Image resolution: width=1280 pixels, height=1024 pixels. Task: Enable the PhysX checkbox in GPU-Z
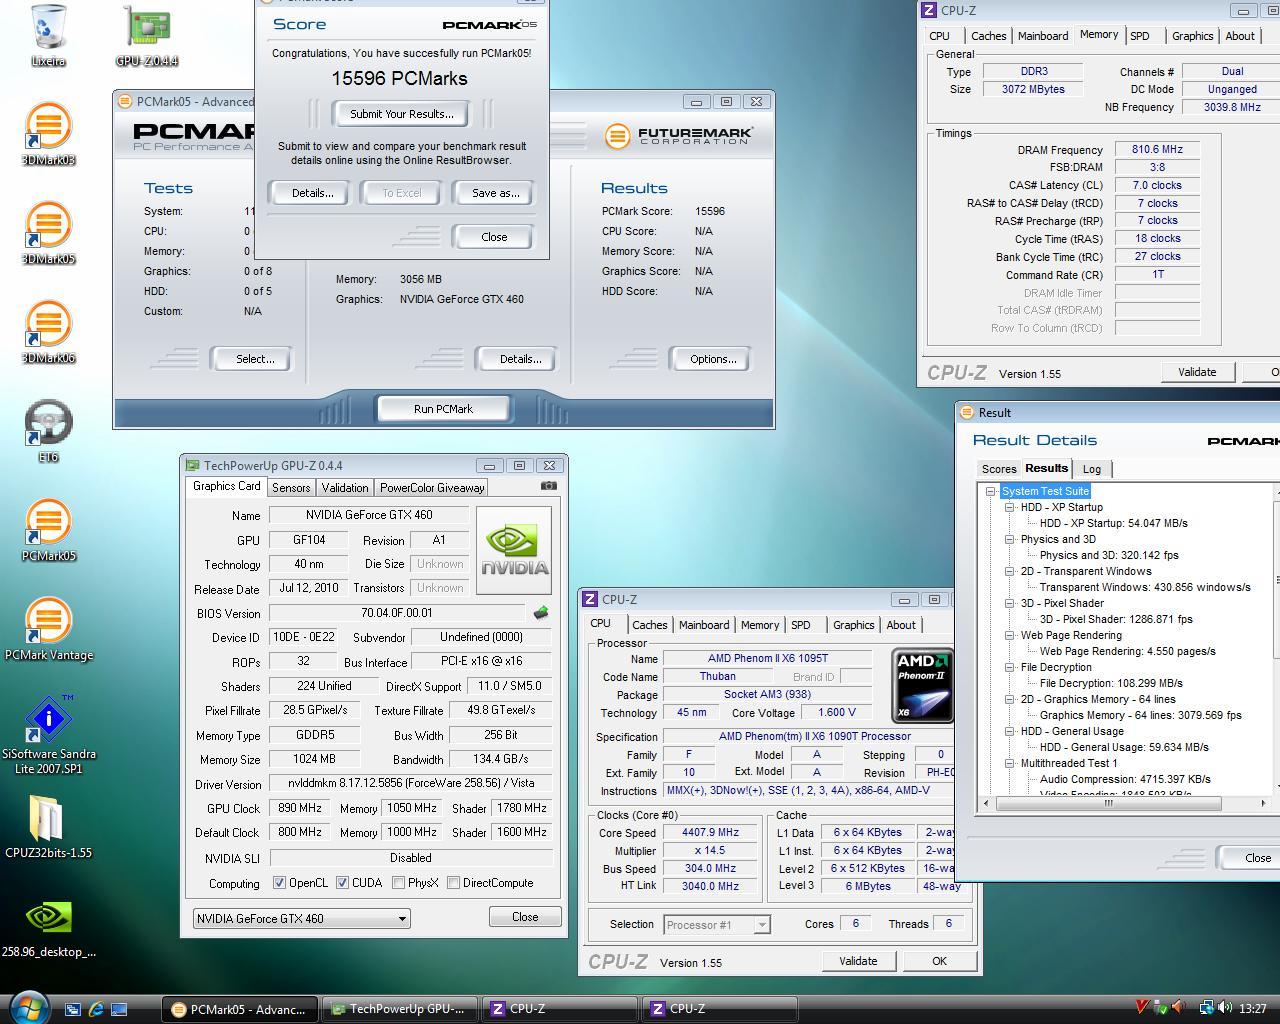tap(399, 883)
